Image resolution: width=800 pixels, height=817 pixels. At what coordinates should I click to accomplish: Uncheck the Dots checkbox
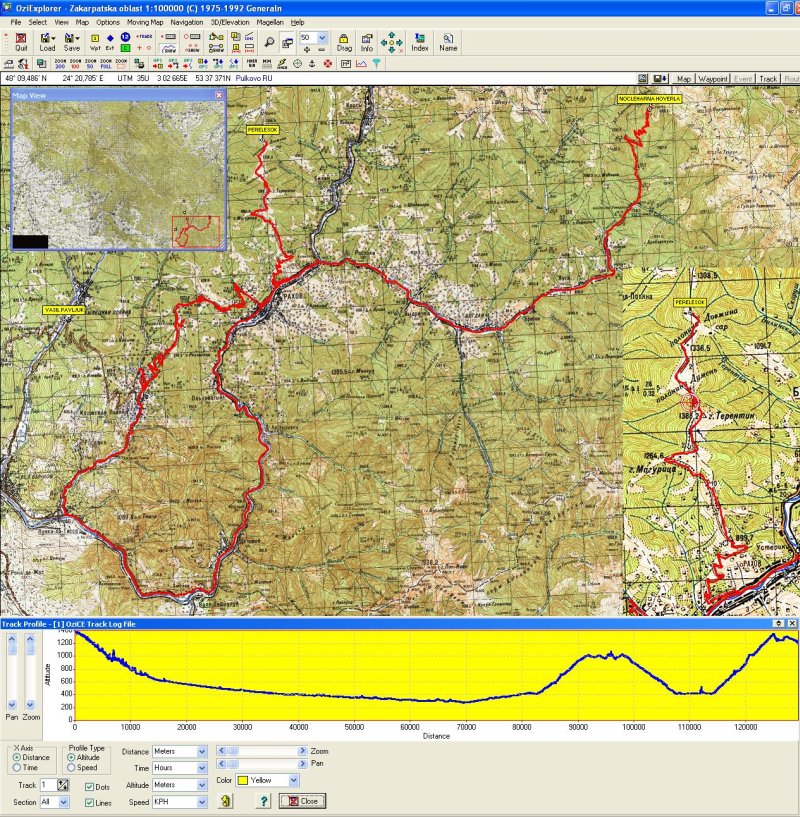click(x=90, y=786)
